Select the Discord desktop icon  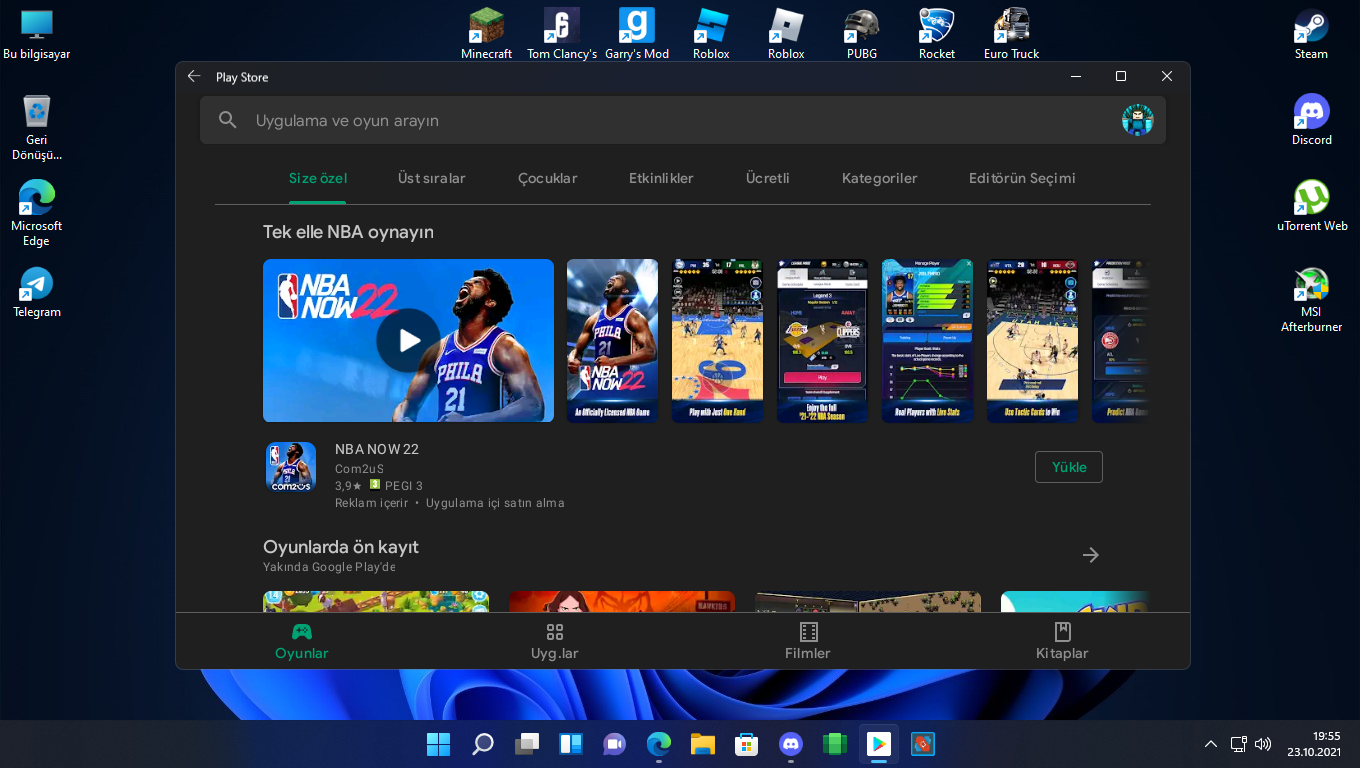[1311, 120]
